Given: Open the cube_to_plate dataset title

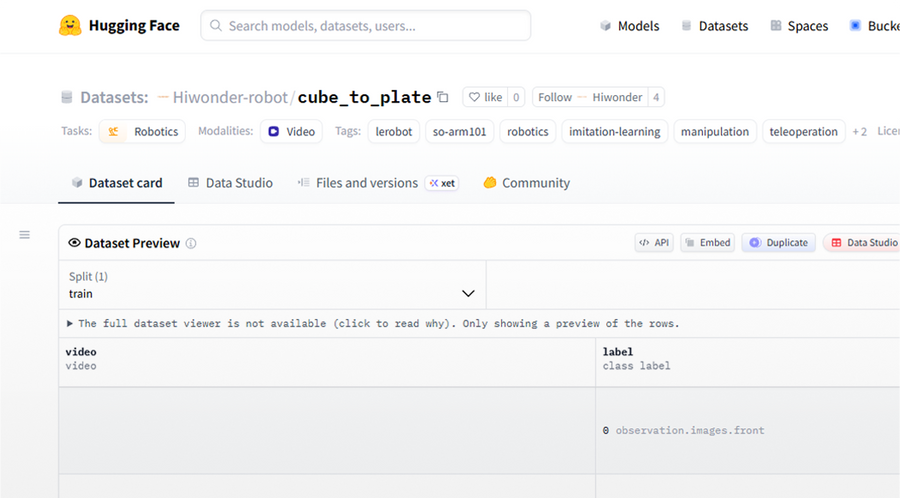Looking at the screenshot, I should pyautogui.click(x=364, y=98).
